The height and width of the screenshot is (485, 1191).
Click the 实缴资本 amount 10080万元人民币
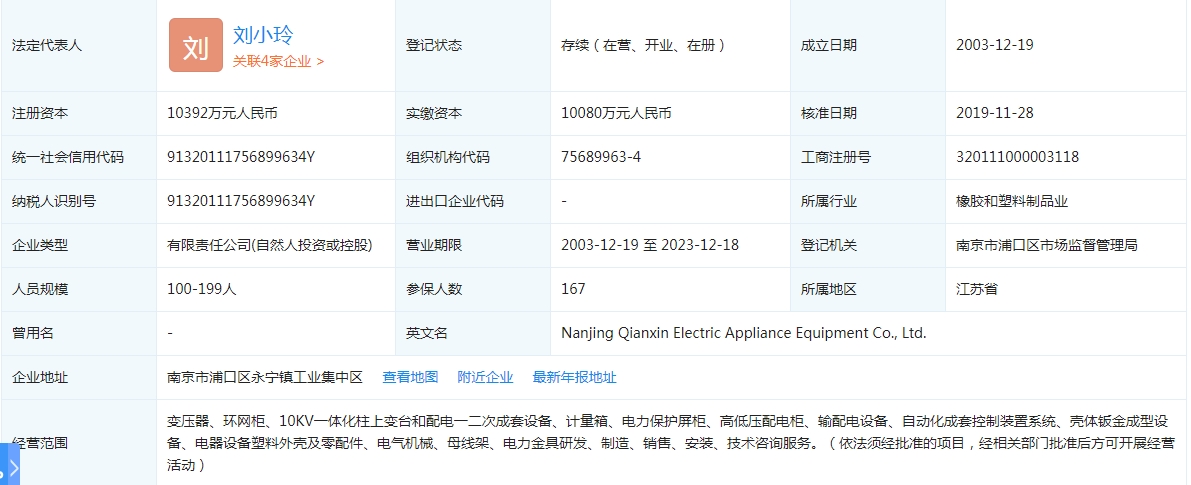click(616, 113)
